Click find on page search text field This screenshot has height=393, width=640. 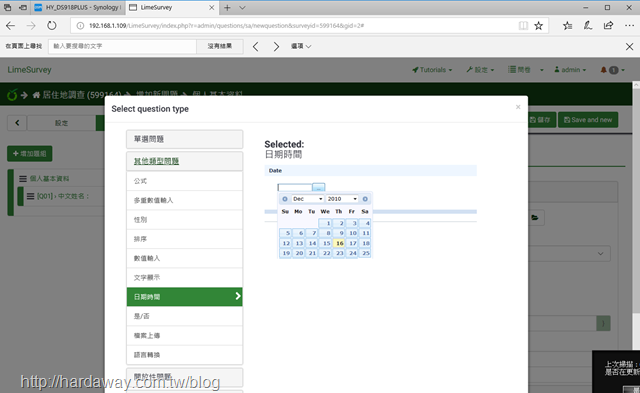[x=122, y=46]
